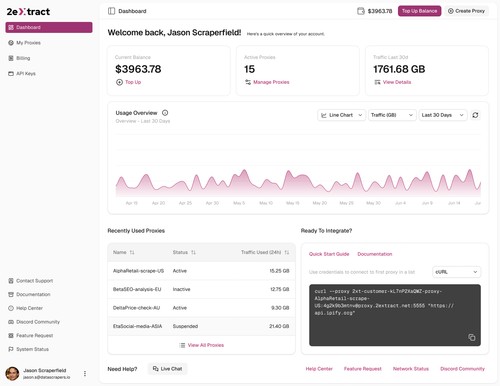Sort proxies by Name column

point(132,252)
